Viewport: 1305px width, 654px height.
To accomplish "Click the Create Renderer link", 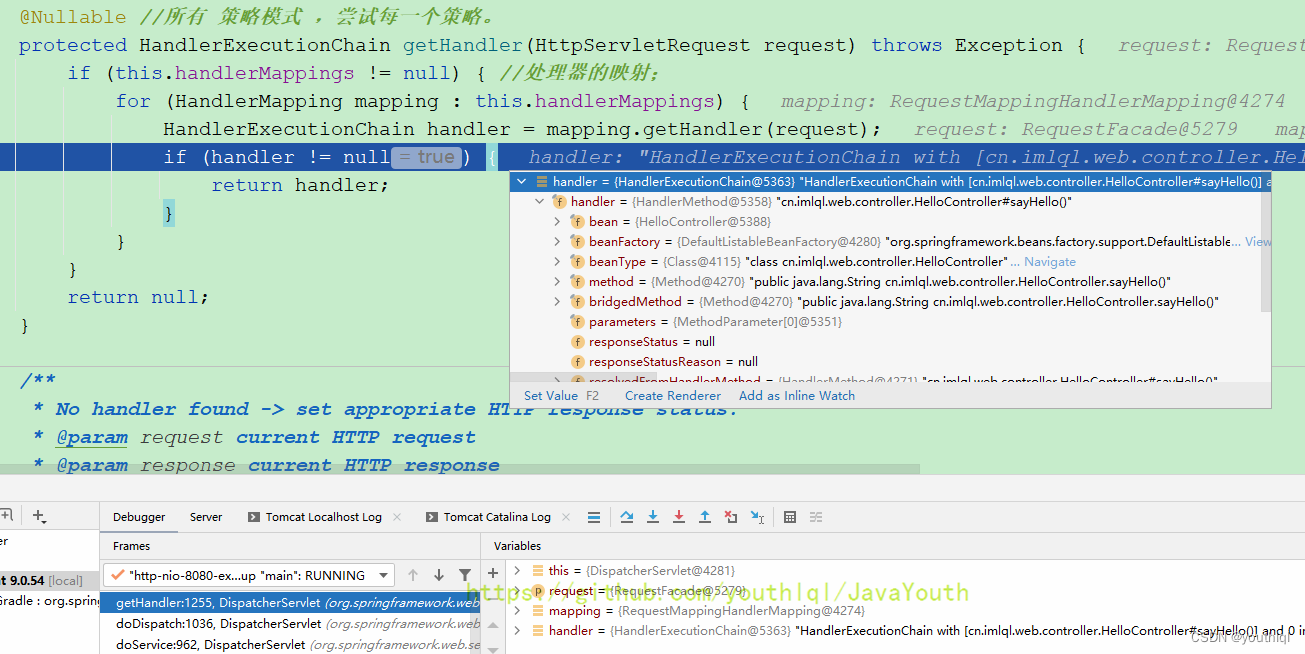I will tap(673, 396).
